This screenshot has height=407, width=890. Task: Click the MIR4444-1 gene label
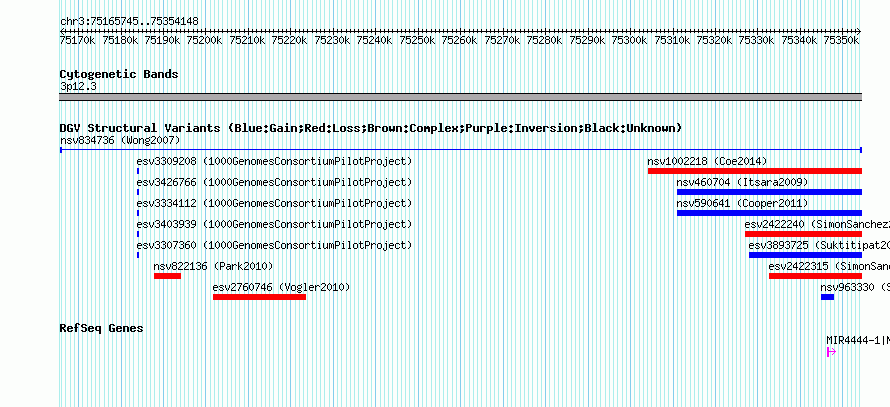coord(858,340)
